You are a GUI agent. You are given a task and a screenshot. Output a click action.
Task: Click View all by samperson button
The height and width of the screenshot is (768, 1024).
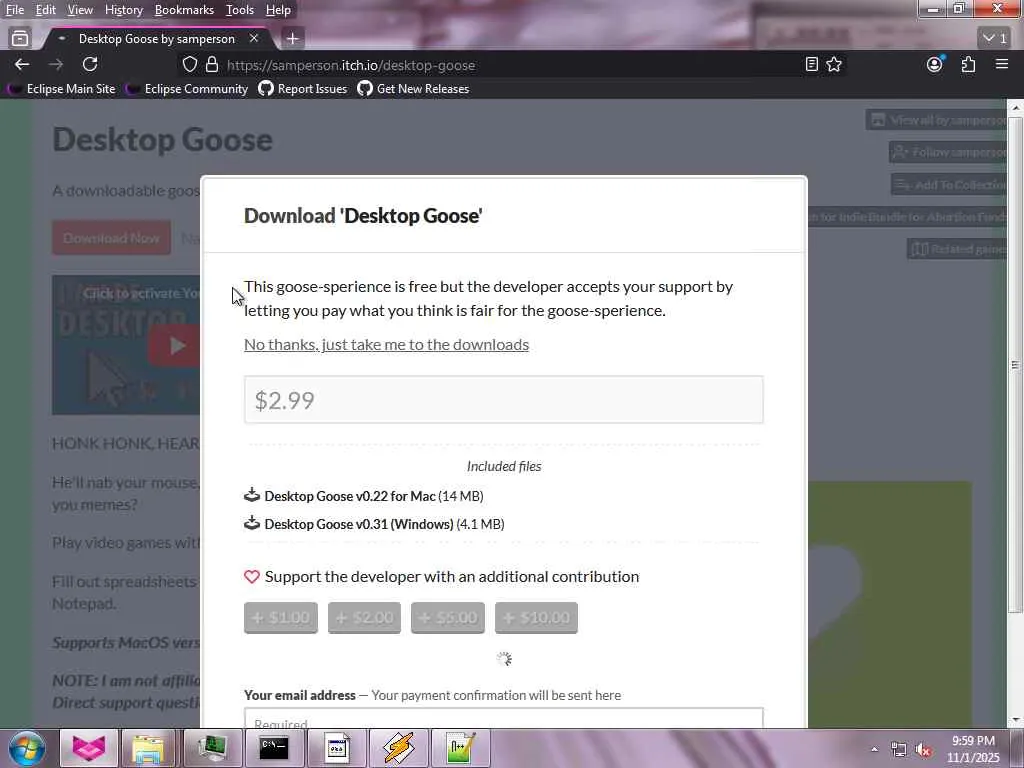point(936,120)
